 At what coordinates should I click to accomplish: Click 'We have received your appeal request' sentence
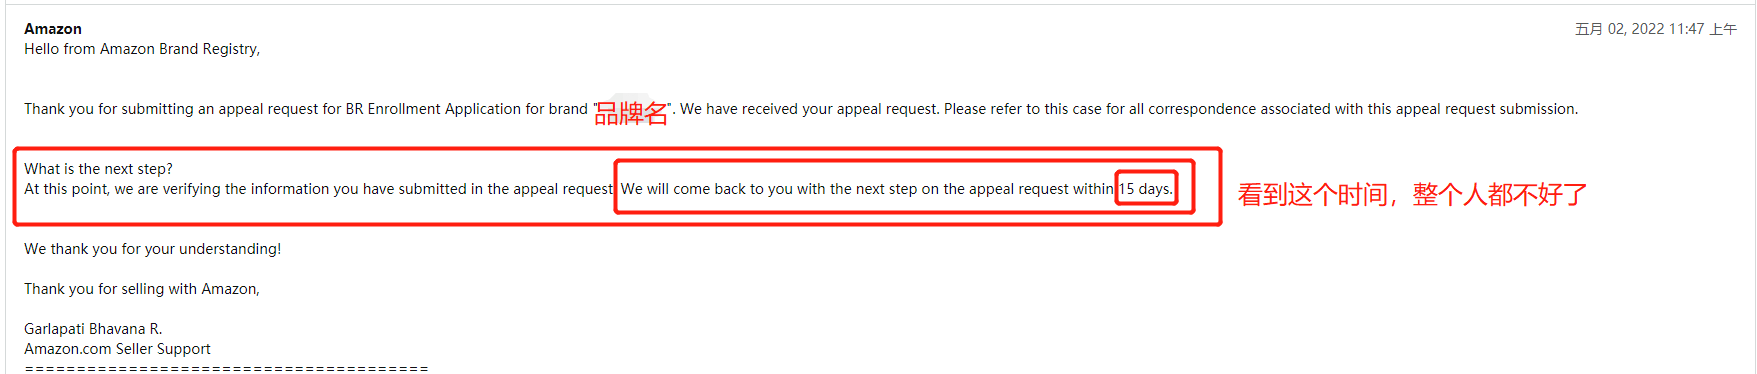[810, 109]
